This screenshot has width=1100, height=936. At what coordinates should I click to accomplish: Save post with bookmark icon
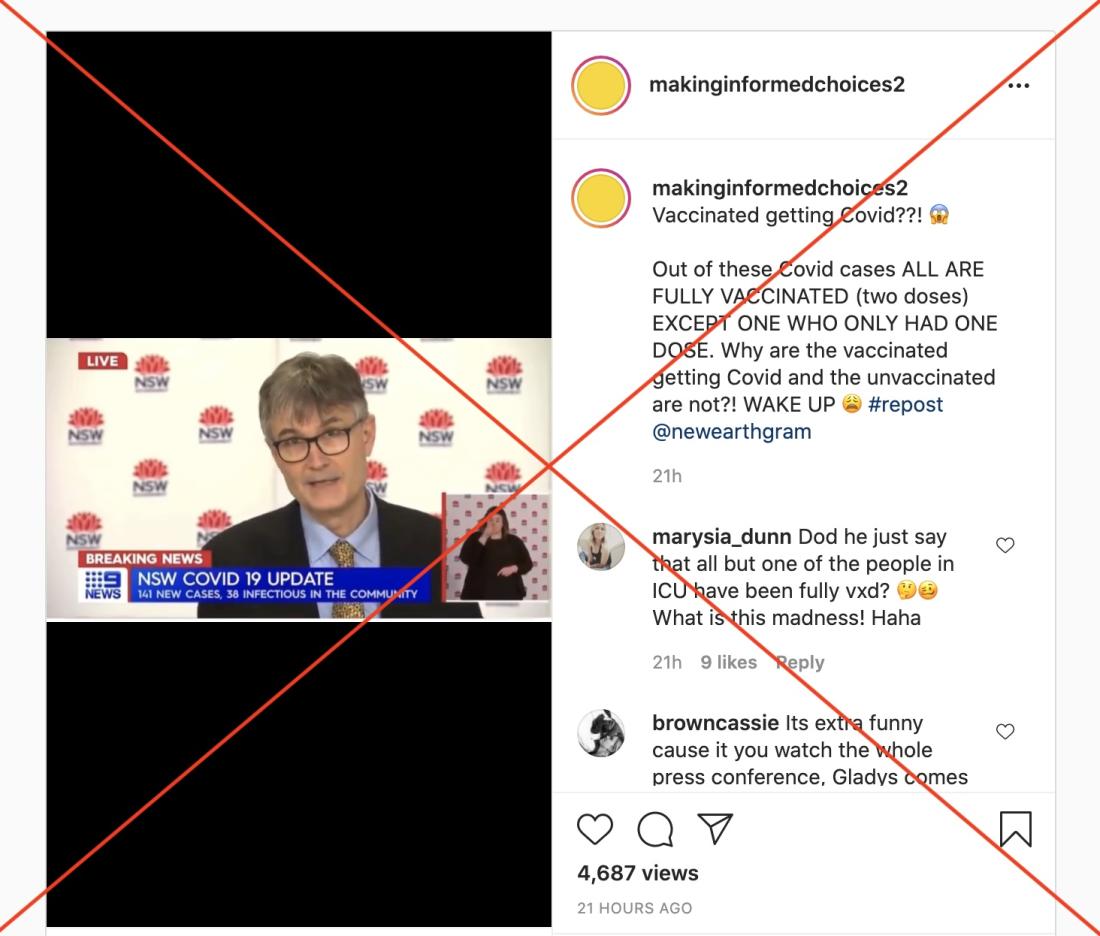(1015, 829)
